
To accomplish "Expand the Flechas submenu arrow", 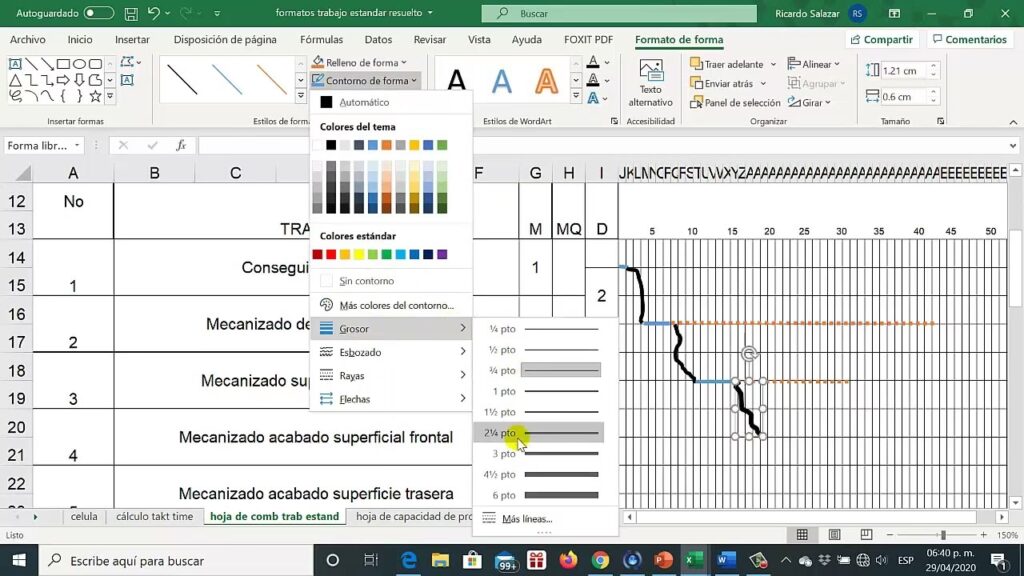I will pos(462,399).
